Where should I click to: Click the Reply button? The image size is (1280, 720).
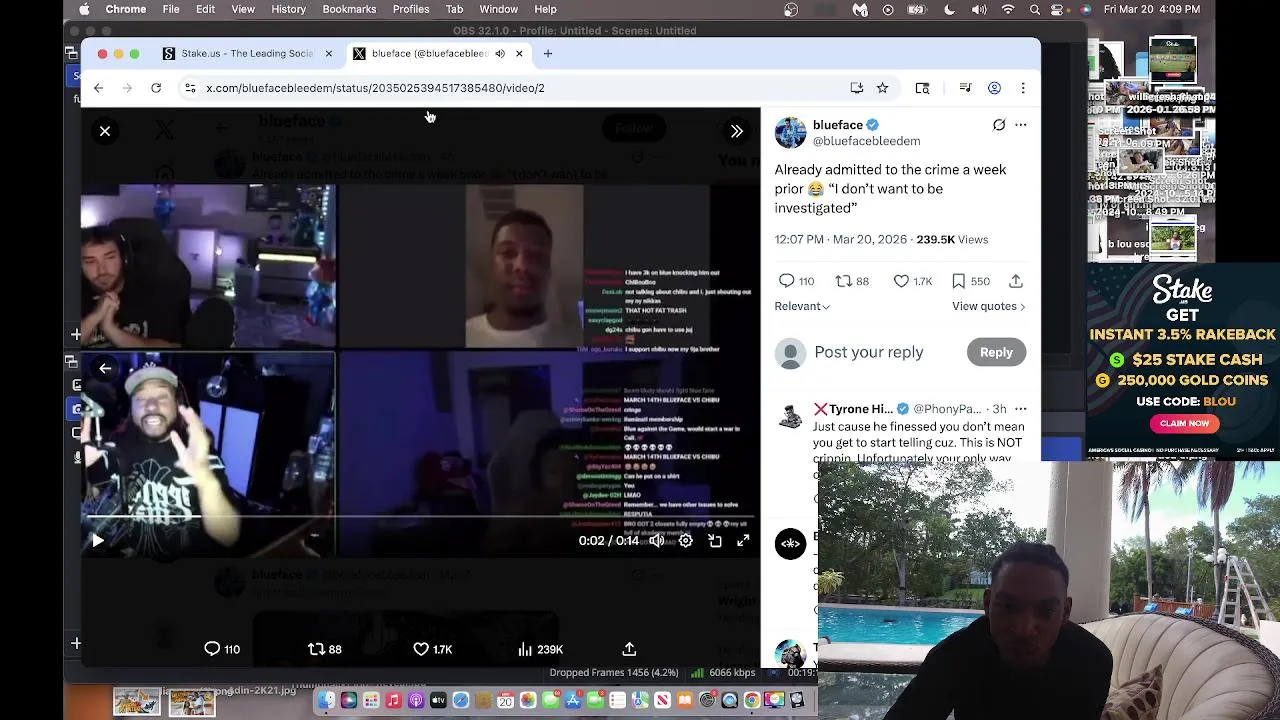(x=996, y=352)
